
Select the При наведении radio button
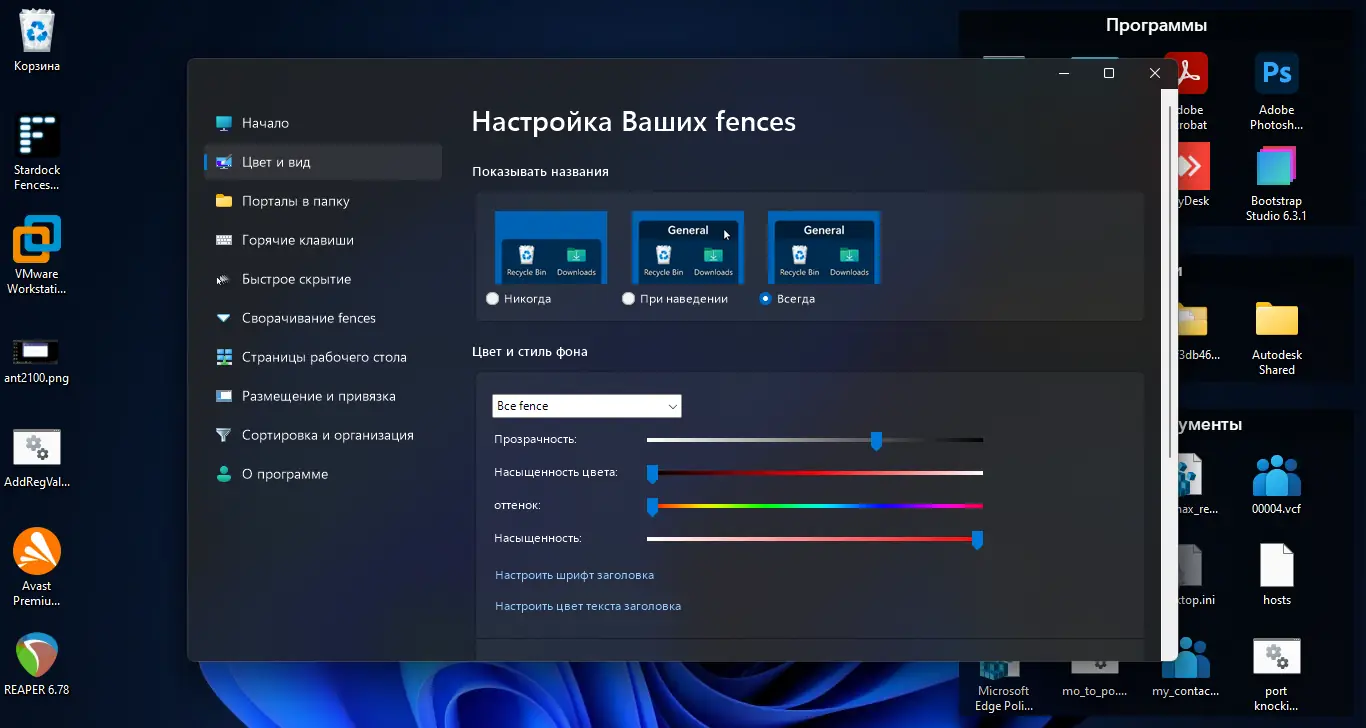628,298
